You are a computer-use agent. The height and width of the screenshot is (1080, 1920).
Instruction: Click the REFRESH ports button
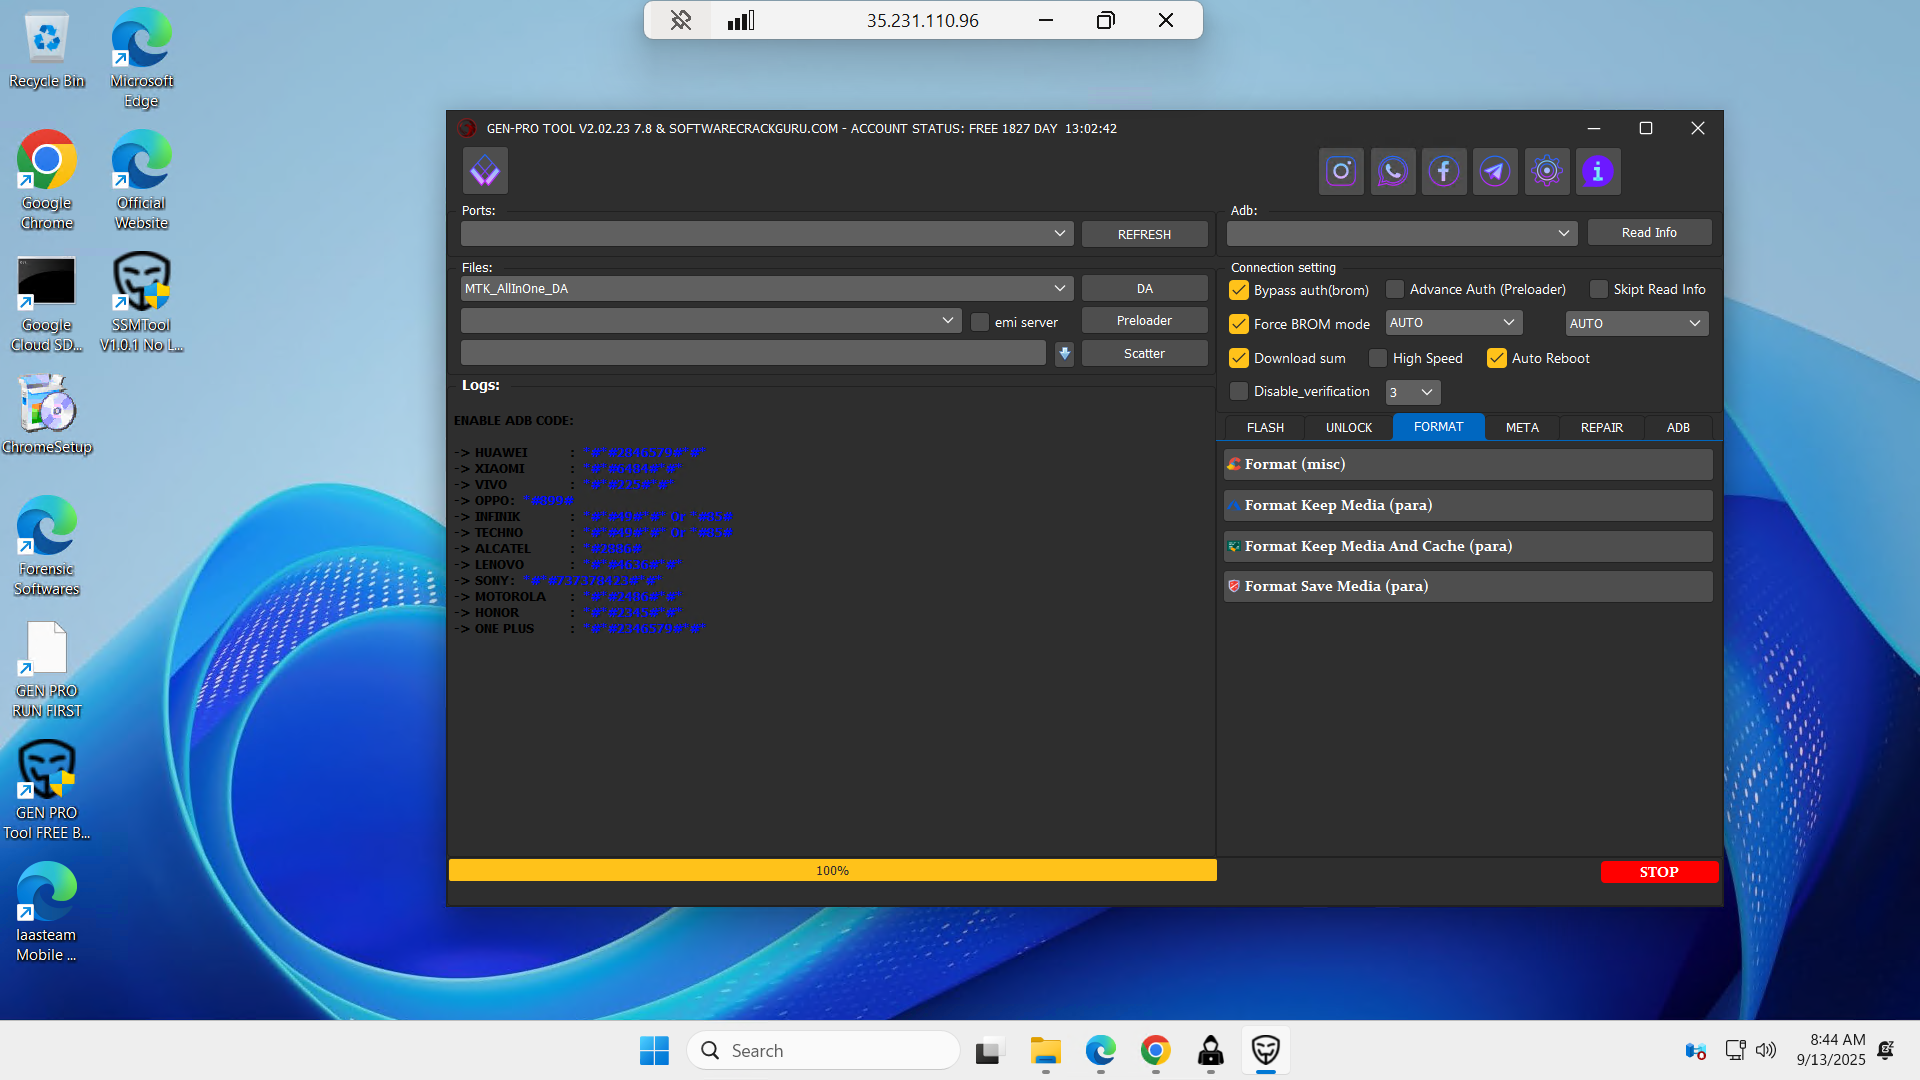click(1144, 234)
